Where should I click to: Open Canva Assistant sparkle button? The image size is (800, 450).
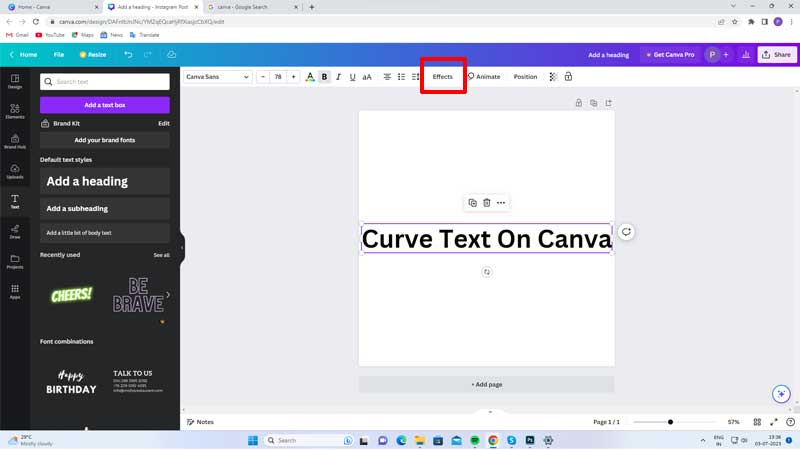[x=781, y=394]
